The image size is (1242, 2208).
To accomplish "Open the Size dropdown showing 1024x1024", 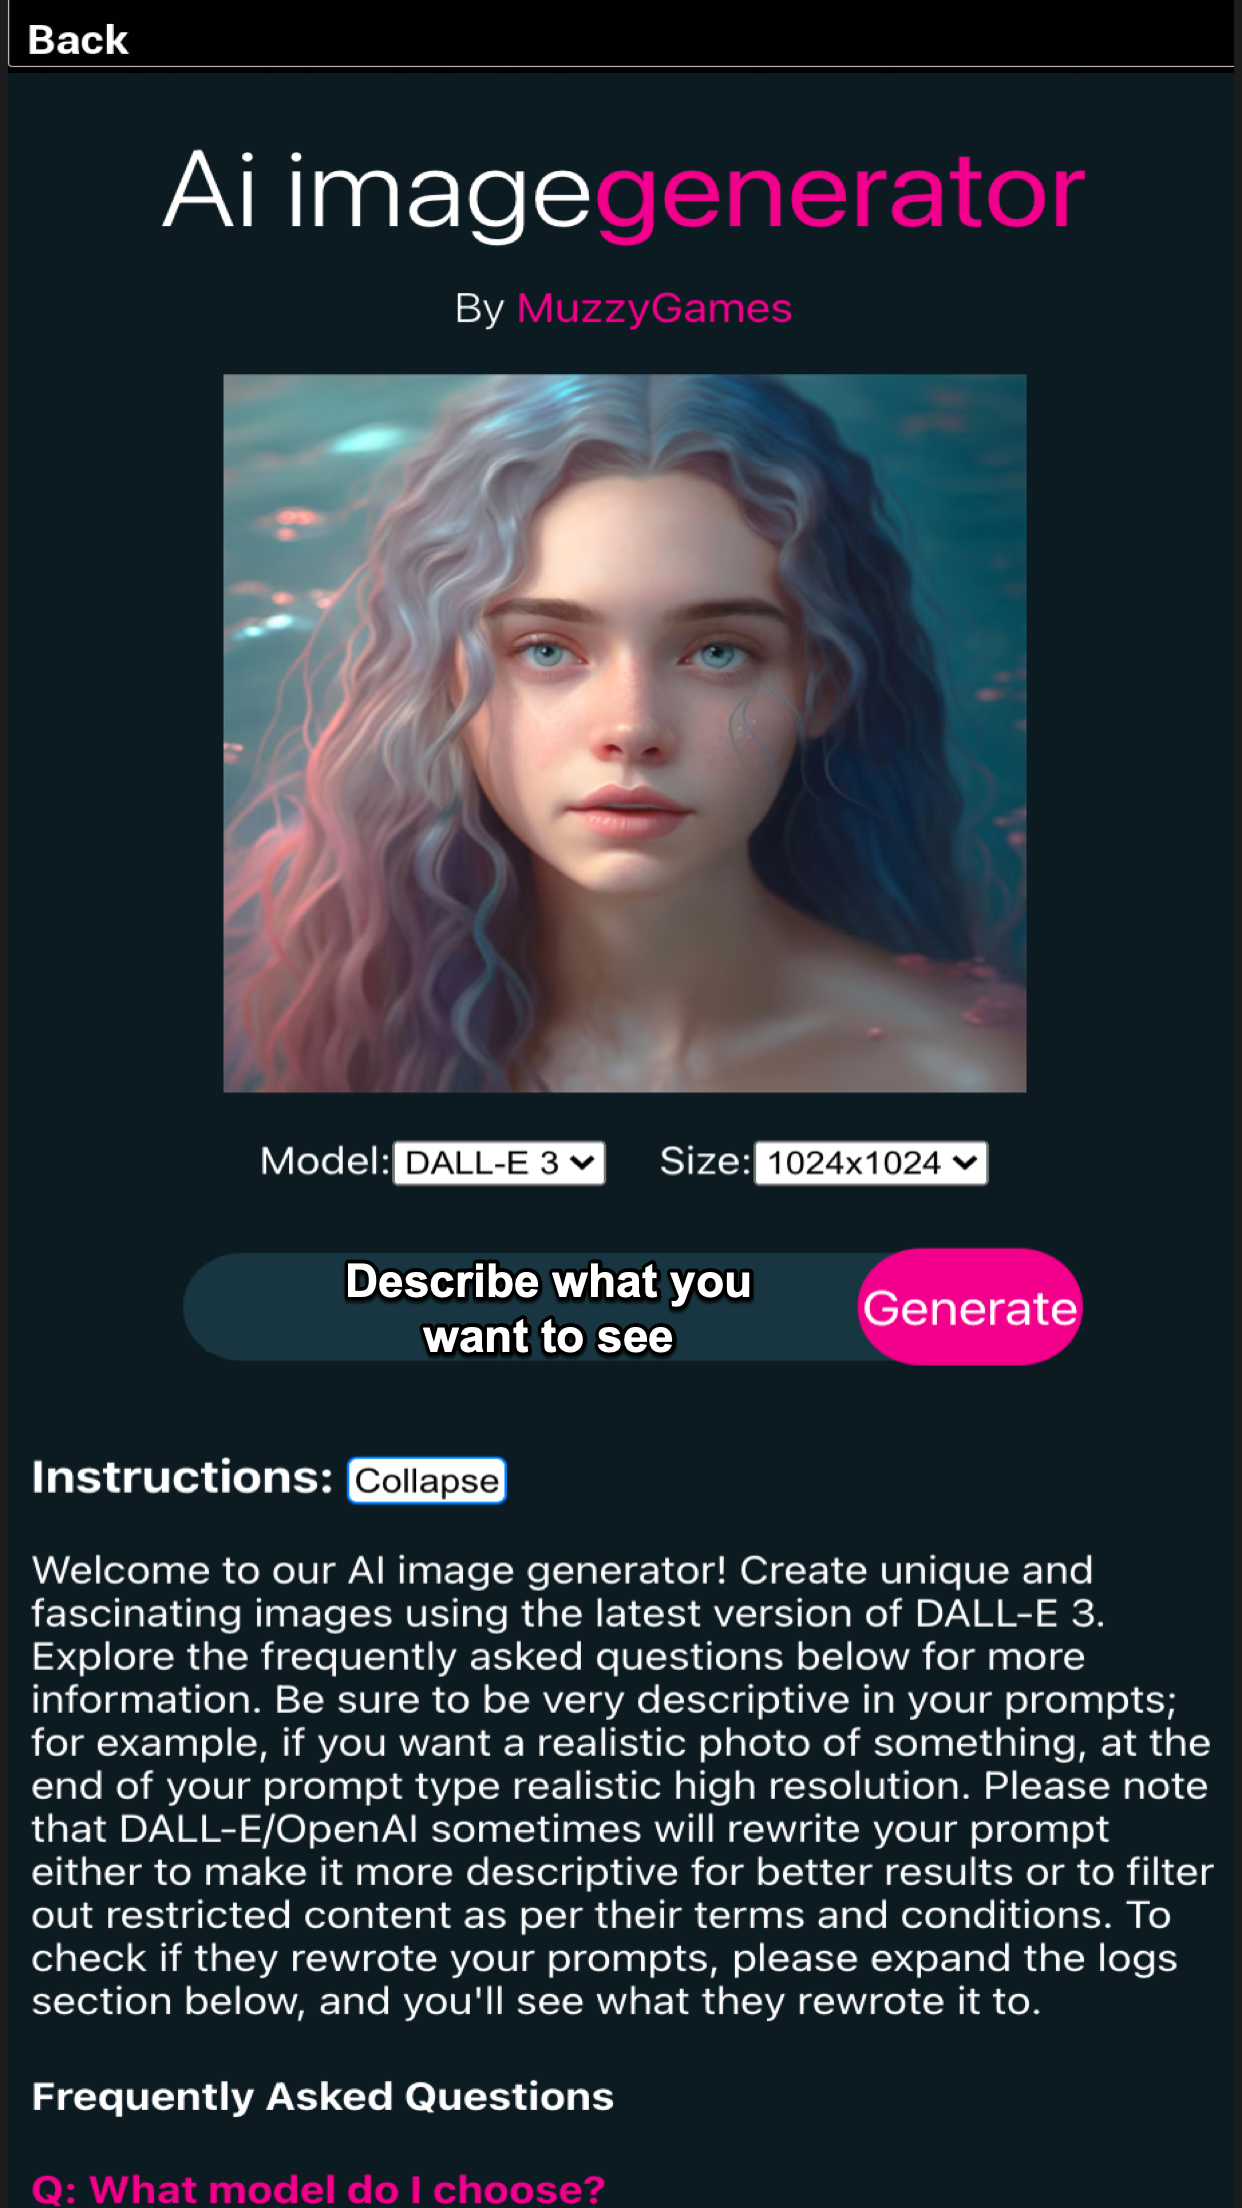I will coord(871,1163).
